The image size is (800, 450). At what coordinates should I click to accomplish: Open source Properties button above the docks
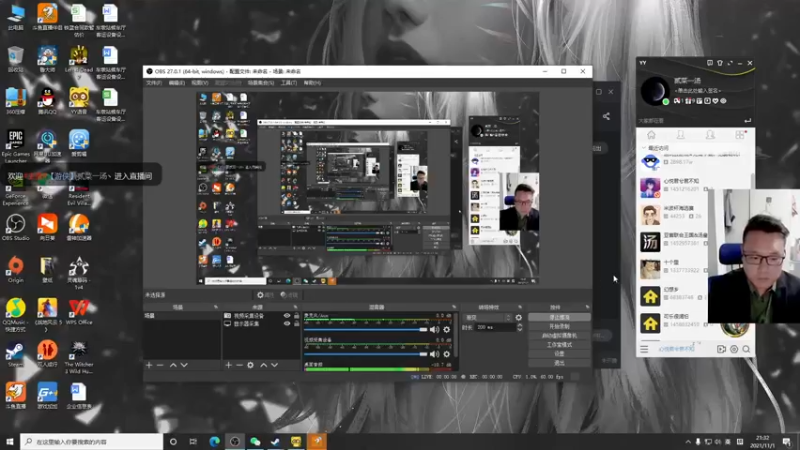265,295
